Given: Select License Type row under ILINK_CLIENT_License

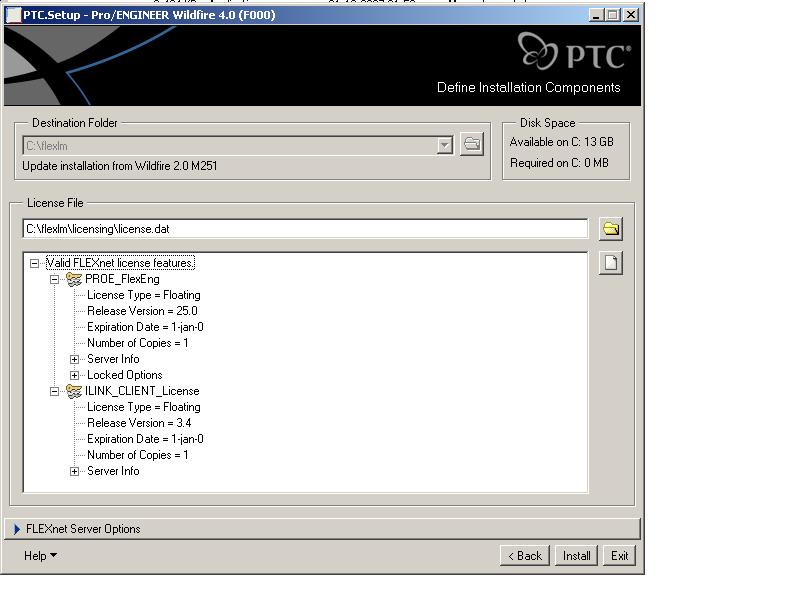Looking at the screenshot, I should (143, 407).
